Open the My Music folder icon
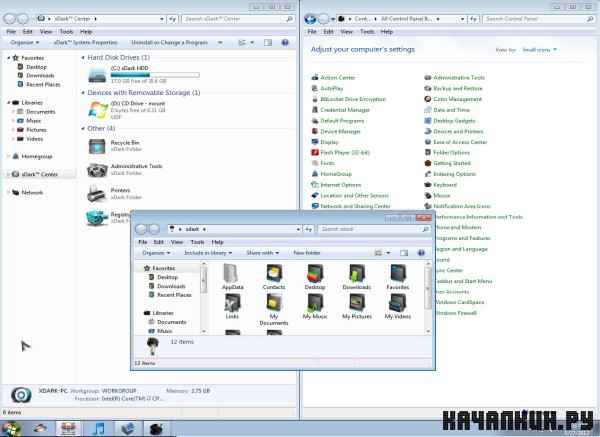The image size is (600, 437). (315, 303)
